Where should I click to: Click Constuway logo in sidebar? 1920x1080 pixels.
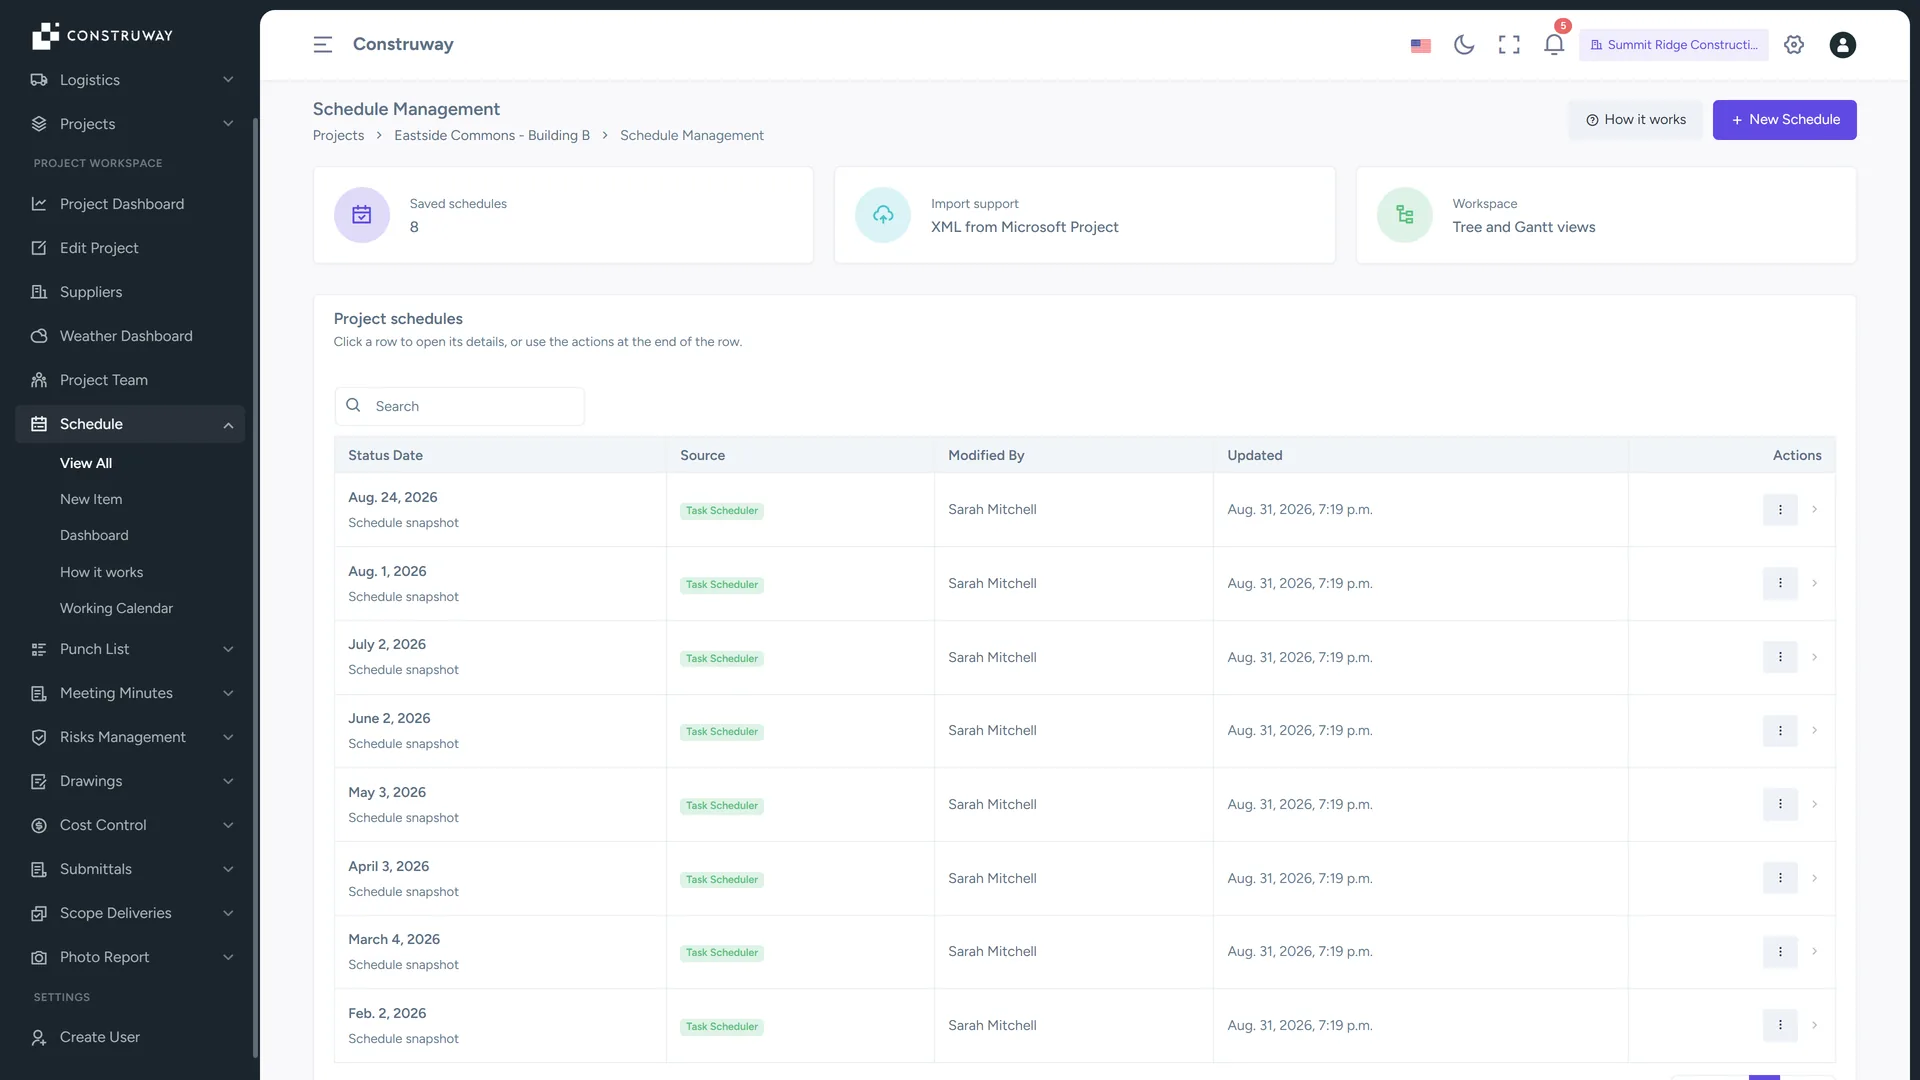(x=102, y=36)
